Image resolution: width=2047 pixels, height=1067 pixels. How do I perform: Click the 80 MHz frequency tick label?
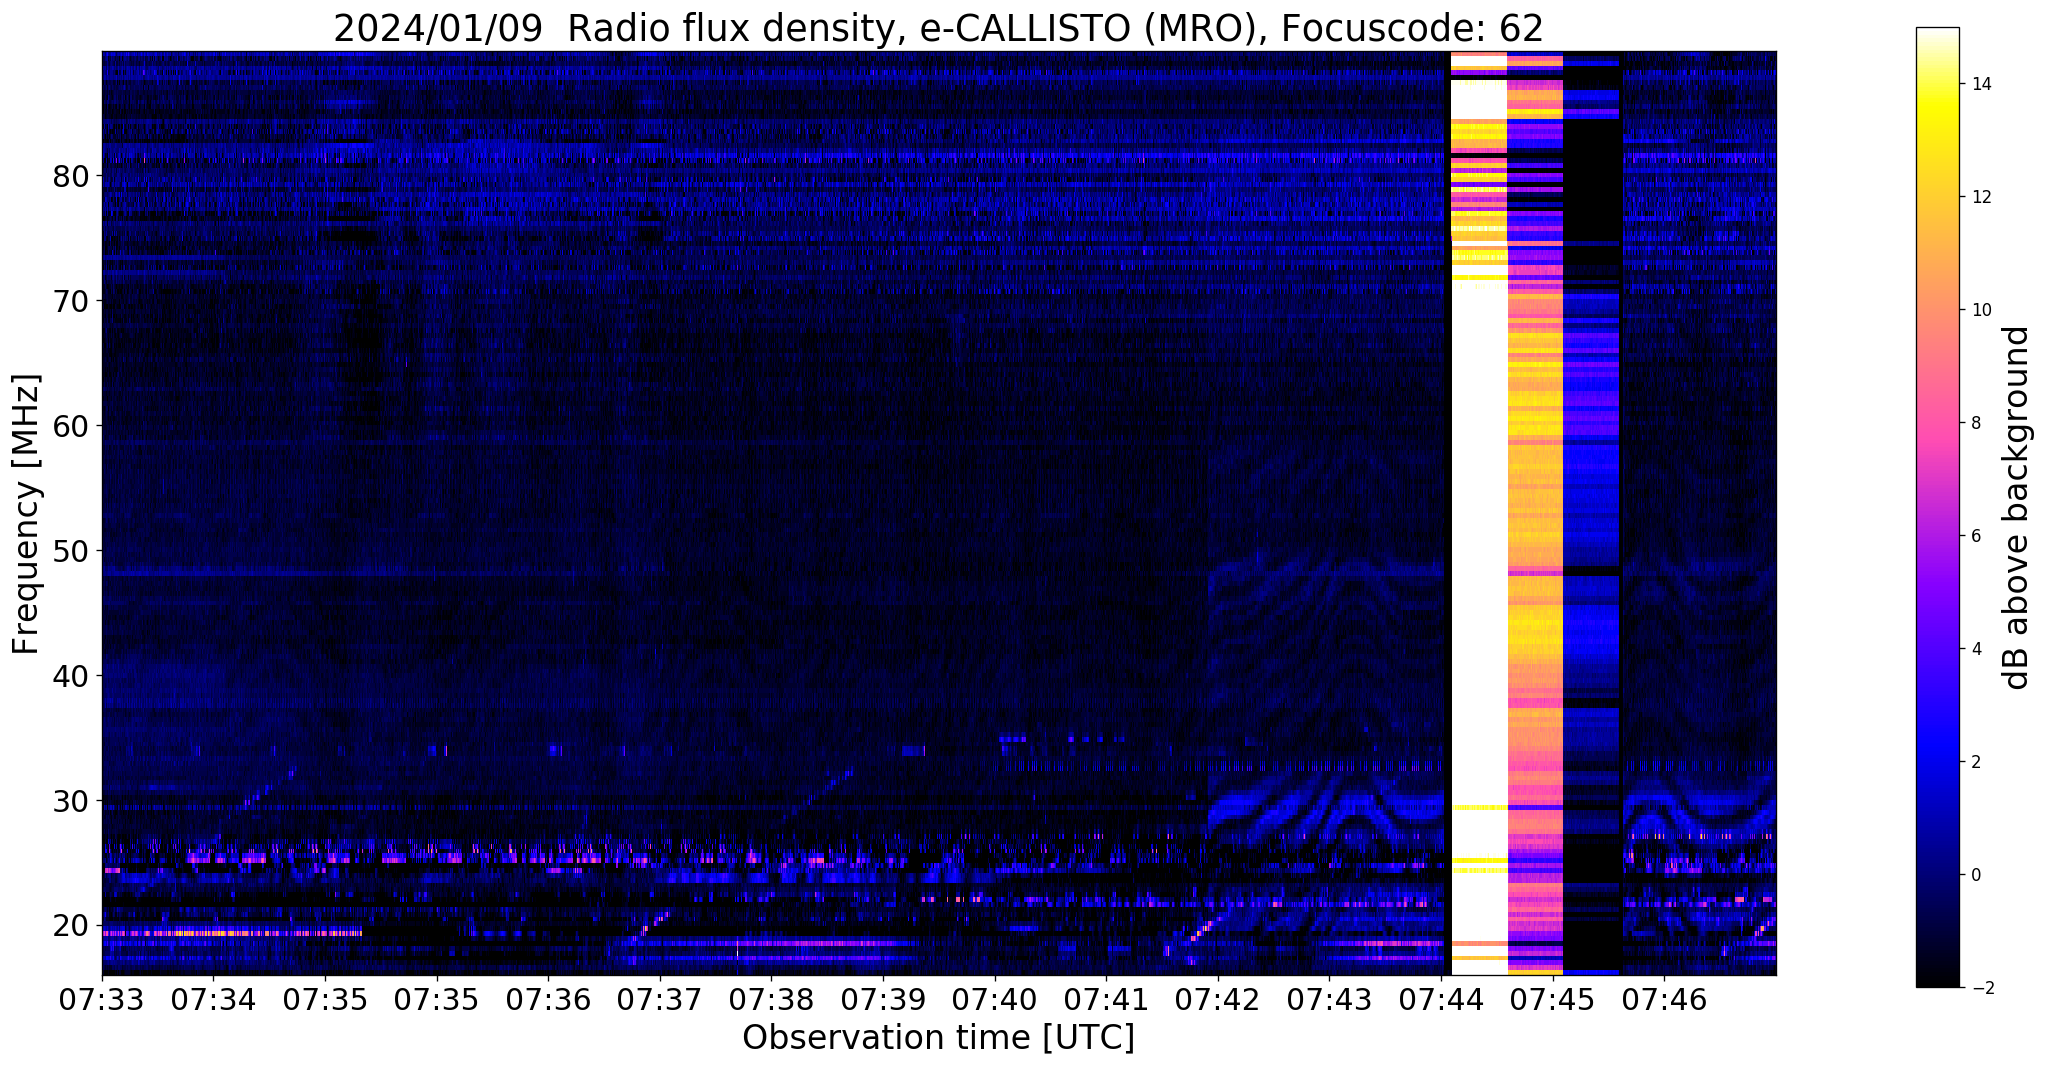pos(71,176)
